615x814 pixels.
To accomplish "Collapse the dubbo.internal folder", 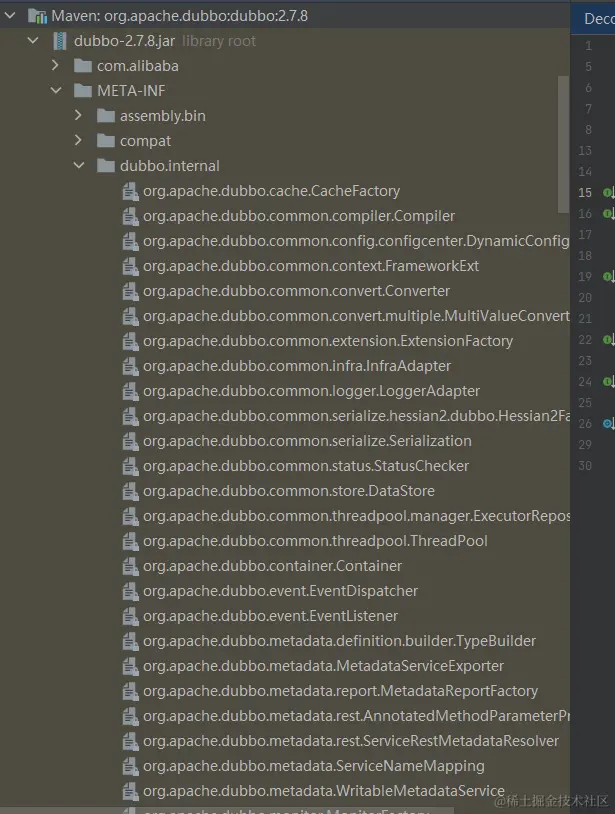I will pyautogui.click(x=79, y=166).
